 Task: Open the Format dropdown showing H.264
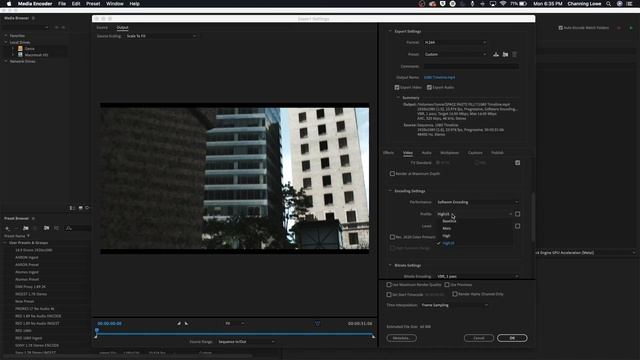click(455, 42)
